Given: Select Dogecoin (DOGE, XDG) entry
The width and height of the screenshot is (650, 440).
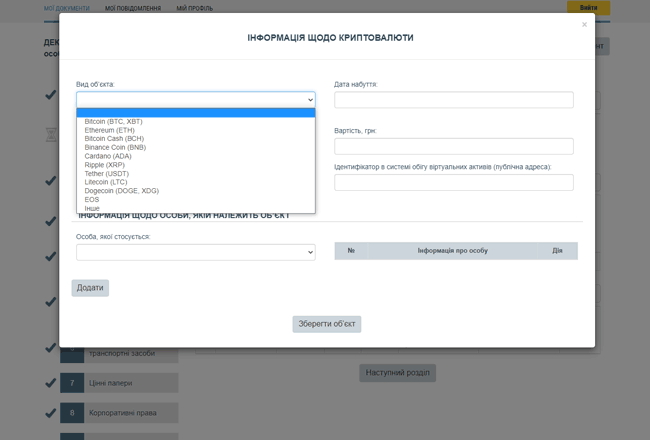Looking at the screenshot, I should tap(121, 191).
